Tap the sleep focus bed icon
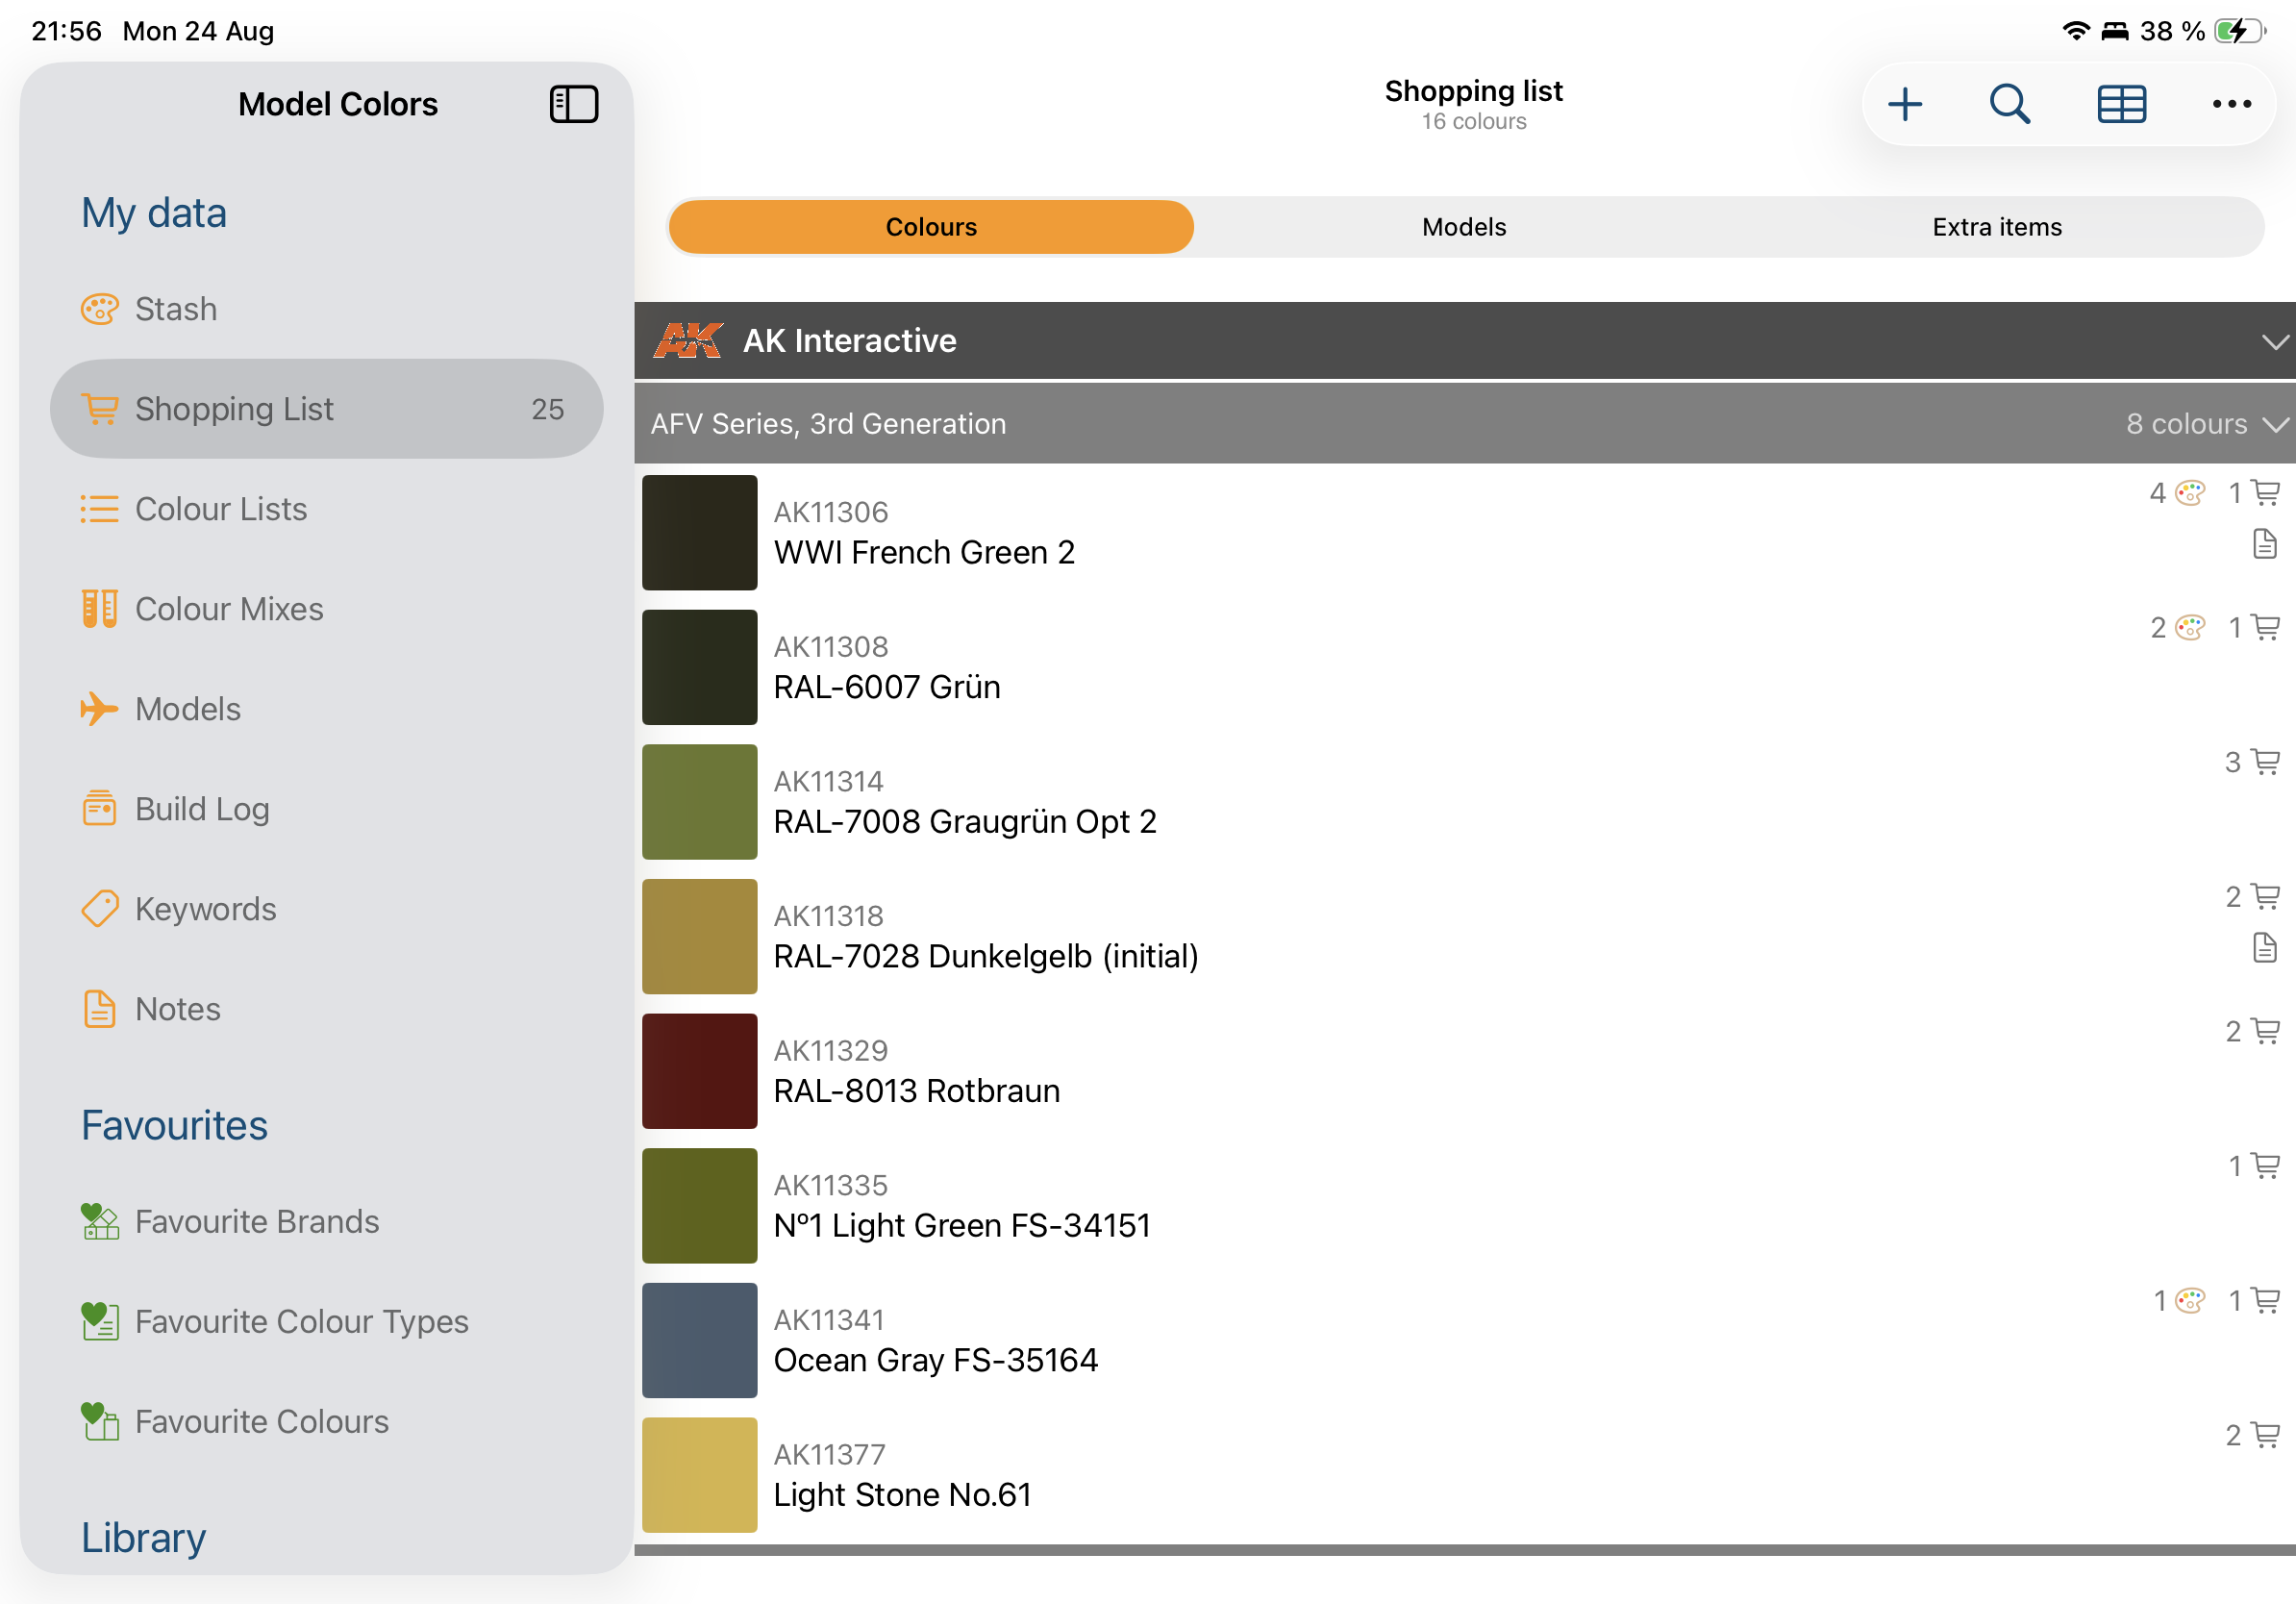 coord(2114,31)
